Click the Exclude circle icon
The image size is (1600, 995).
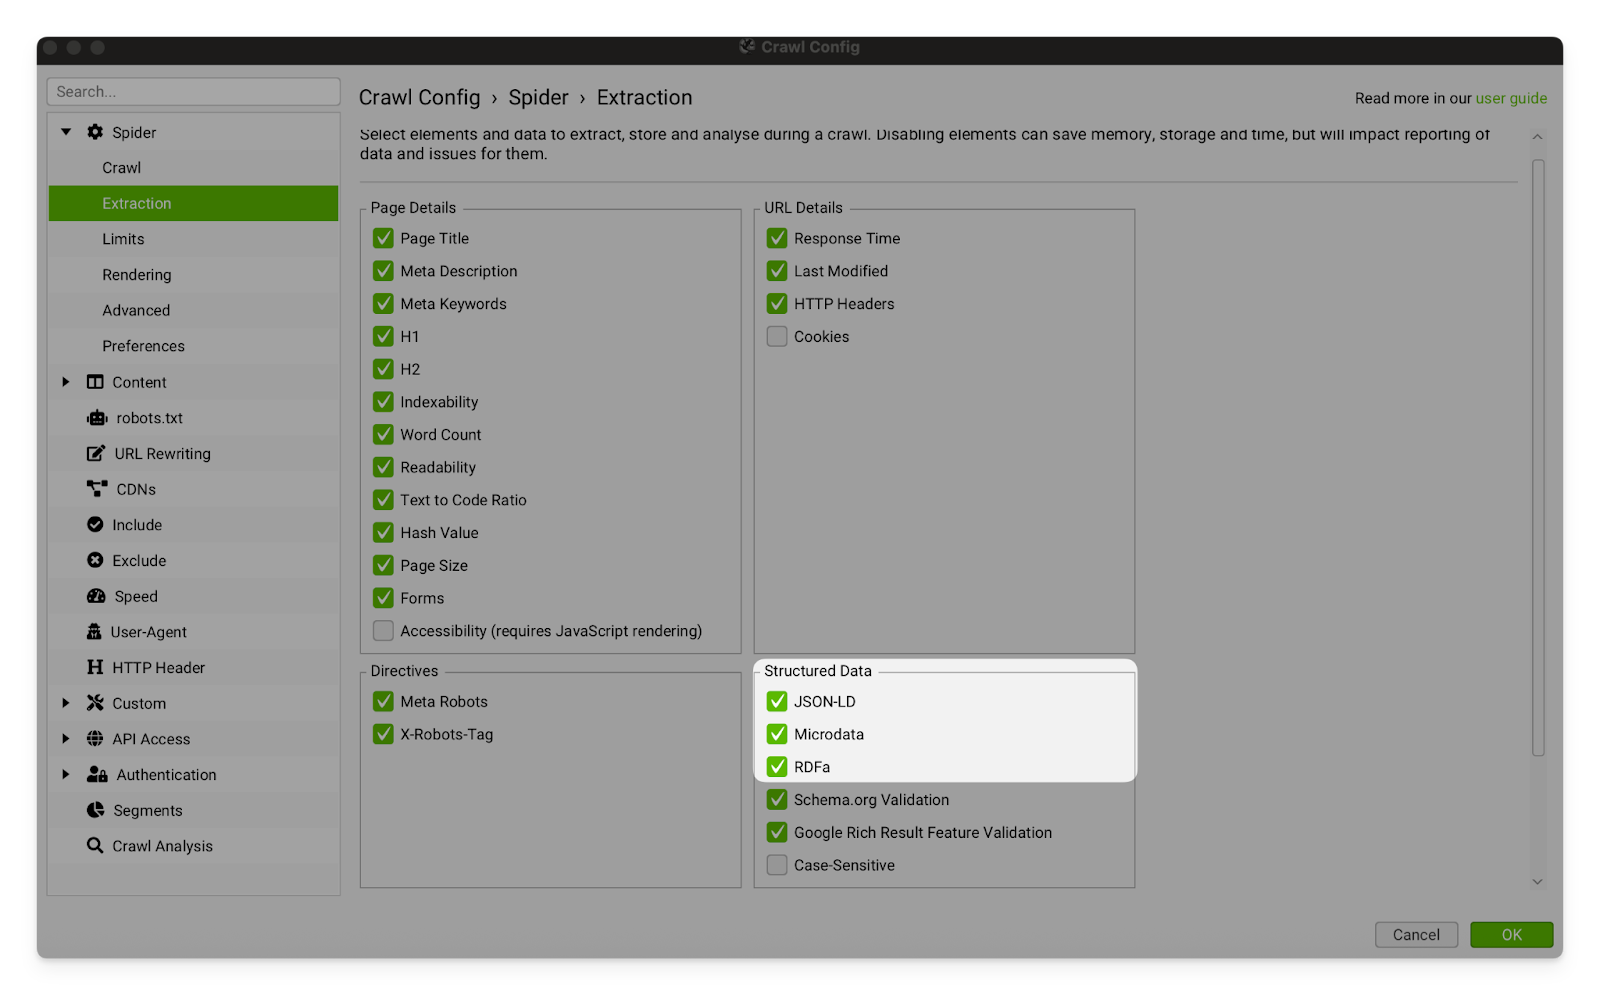click(95, 561)
